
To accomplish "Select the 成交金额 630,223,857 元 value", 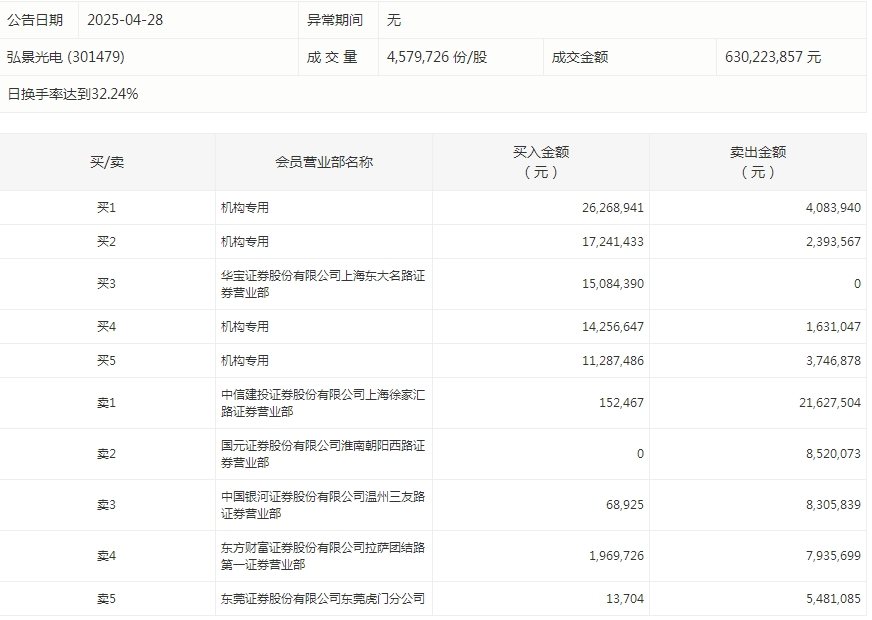I will 773,57.
